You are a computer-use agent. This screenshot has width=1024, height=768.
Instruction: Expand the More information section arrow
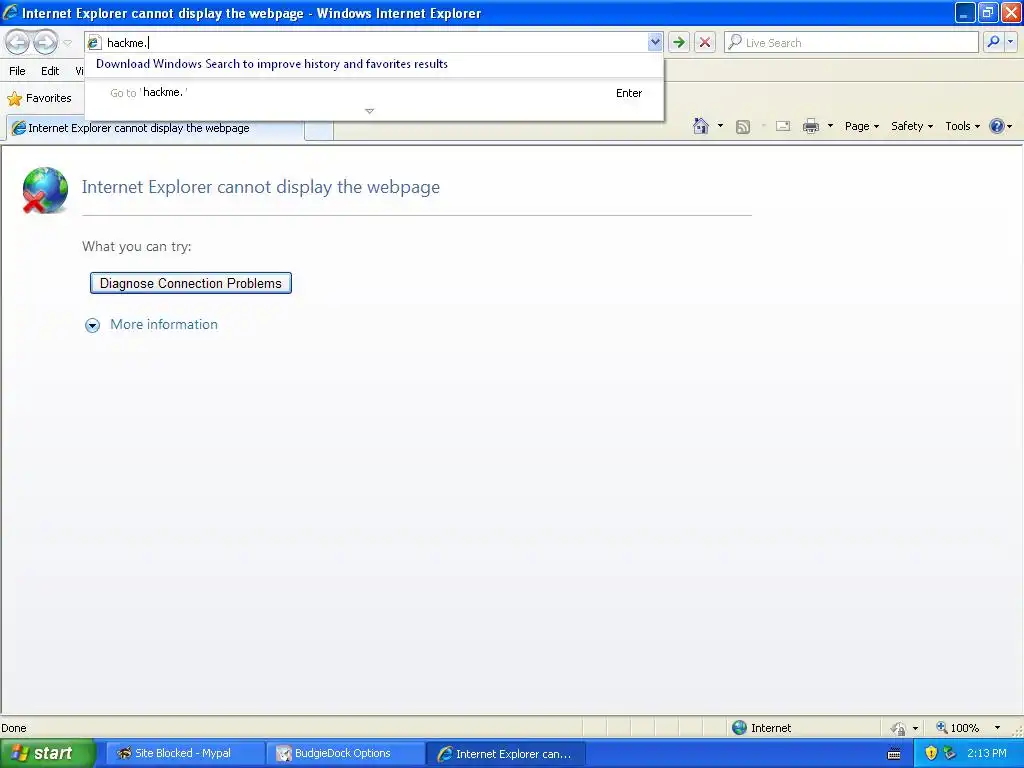93,325
